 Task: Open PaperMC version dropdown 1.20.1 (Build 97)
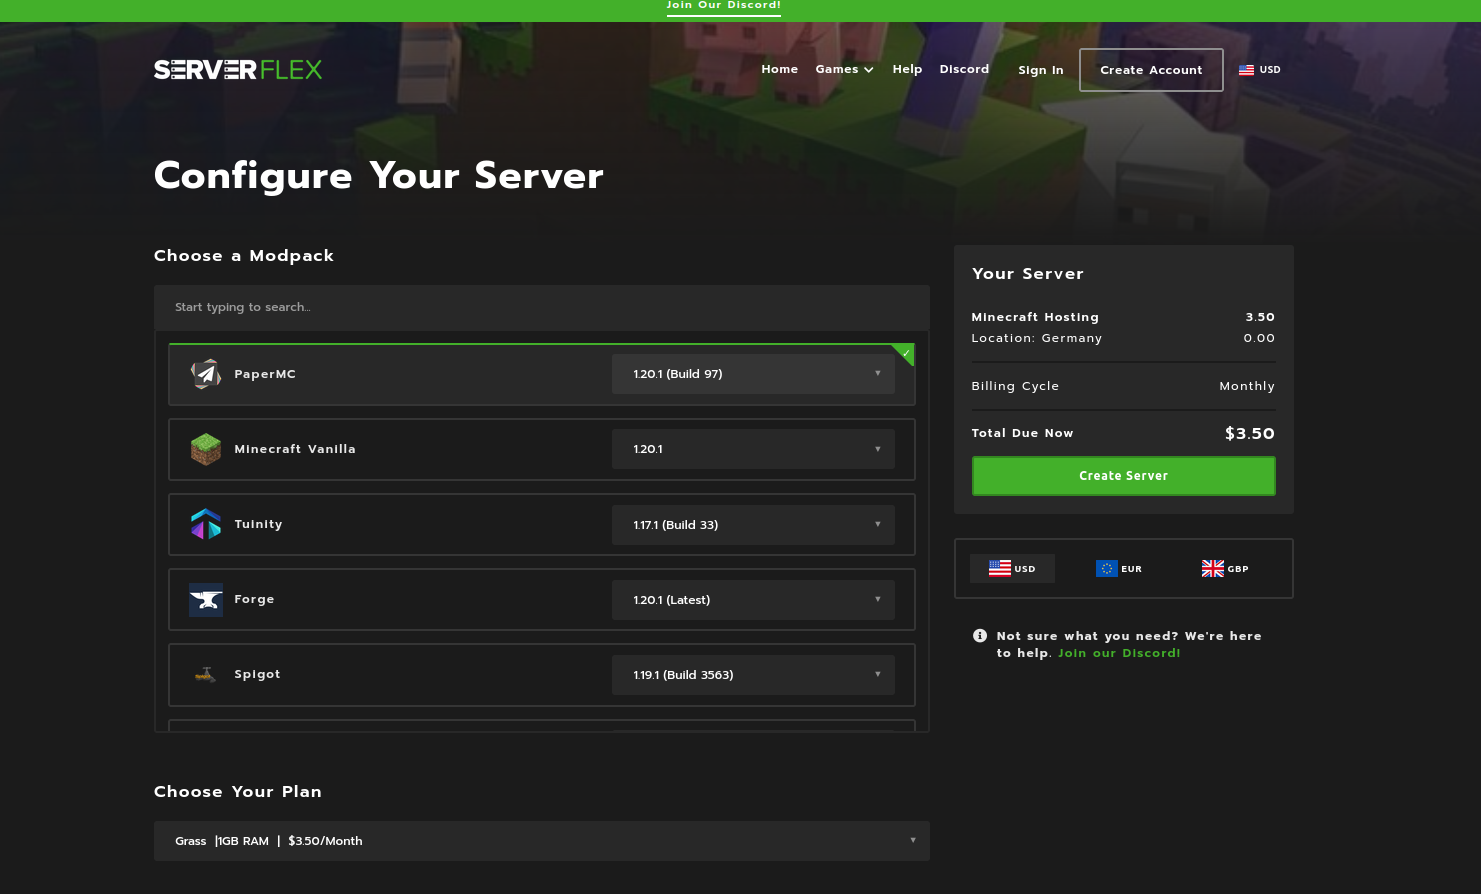point(753,374)
